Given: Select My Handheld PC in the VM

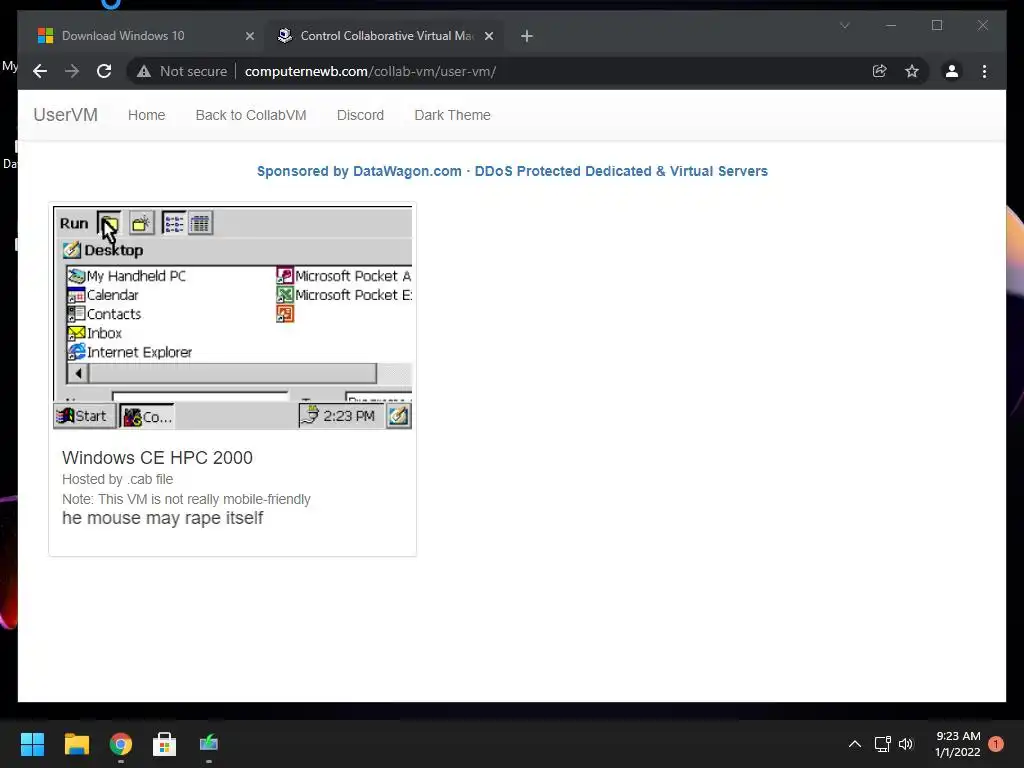Looking at the screenshot, I should [127, 276].
